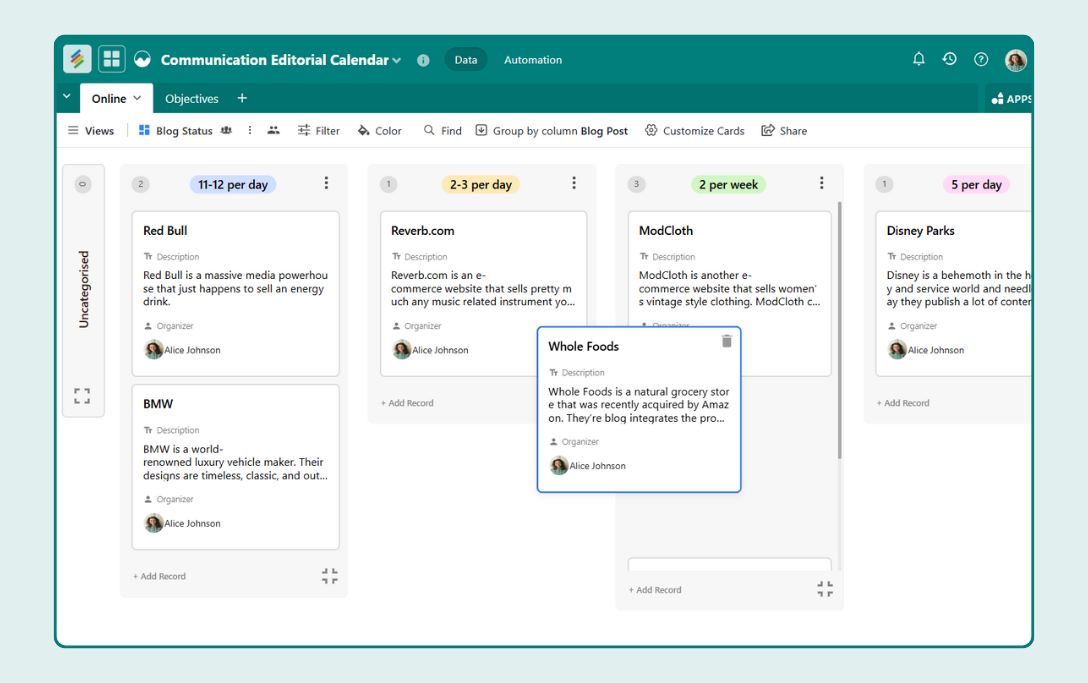Viewport: 1088px width, 683px height.
Task: Click Alice Johnson on Red Bull card
Action: [182, 350]
